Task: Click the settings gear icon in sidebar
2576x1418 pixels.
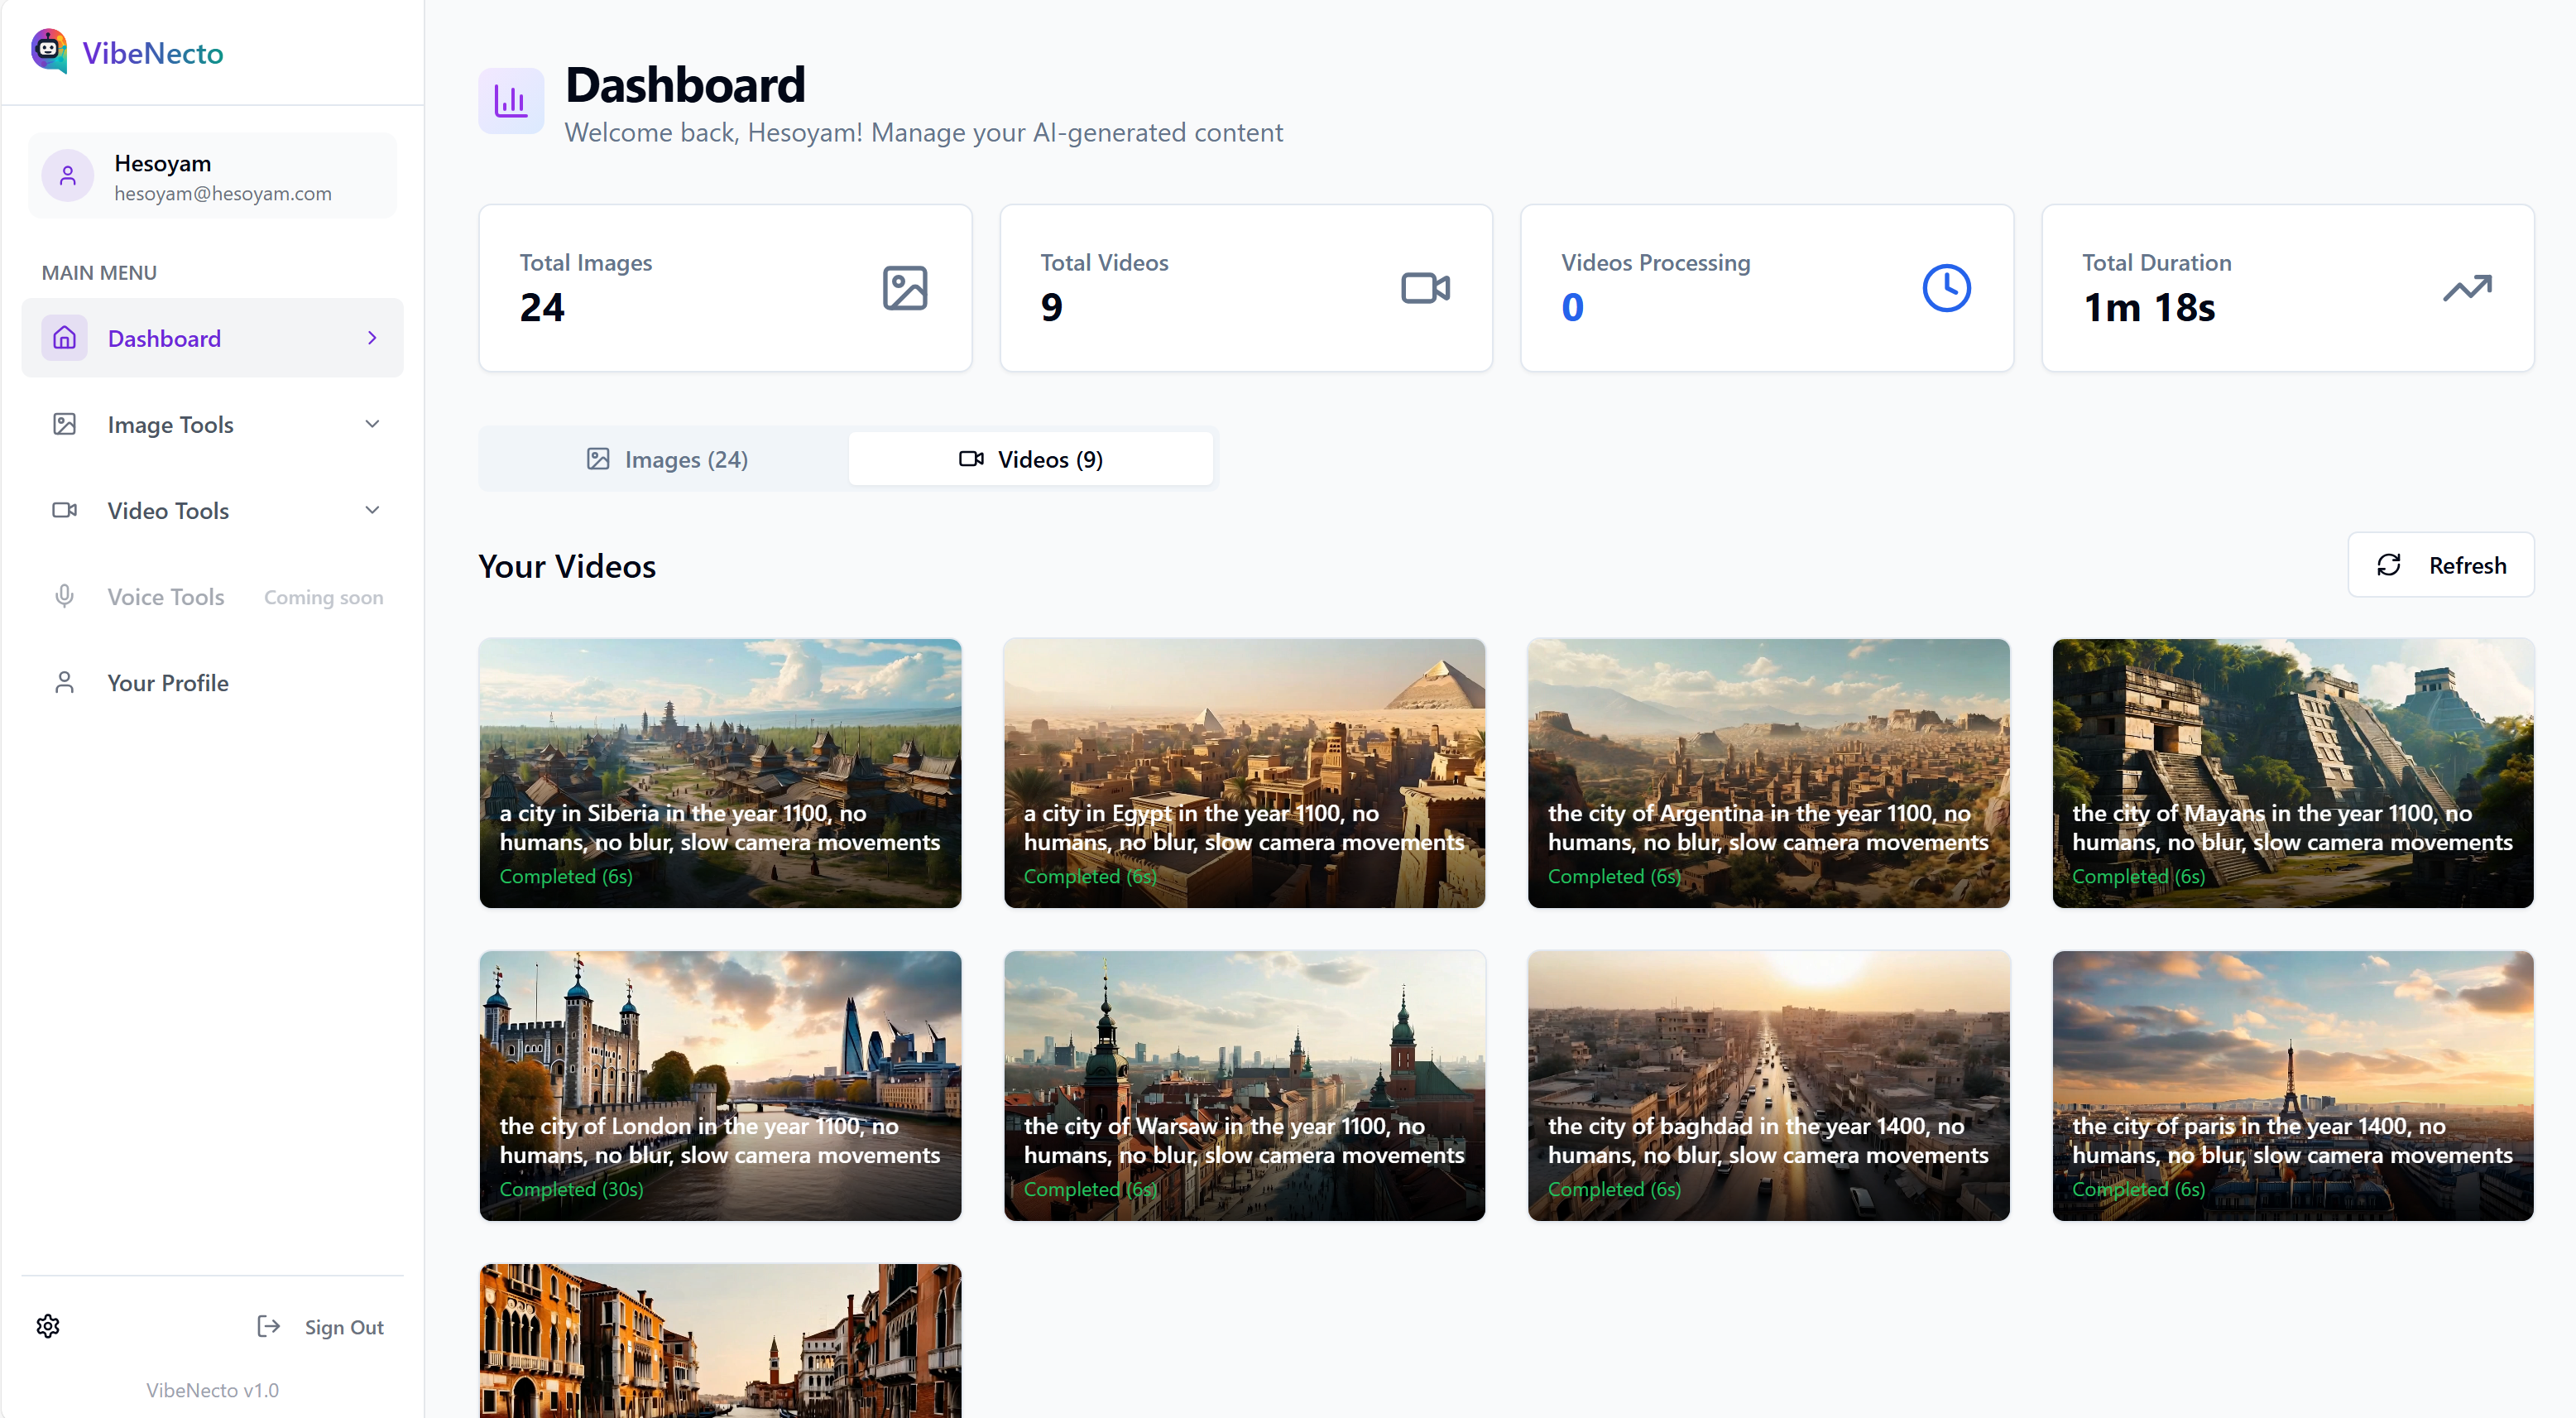Action: click(48, 1326)
